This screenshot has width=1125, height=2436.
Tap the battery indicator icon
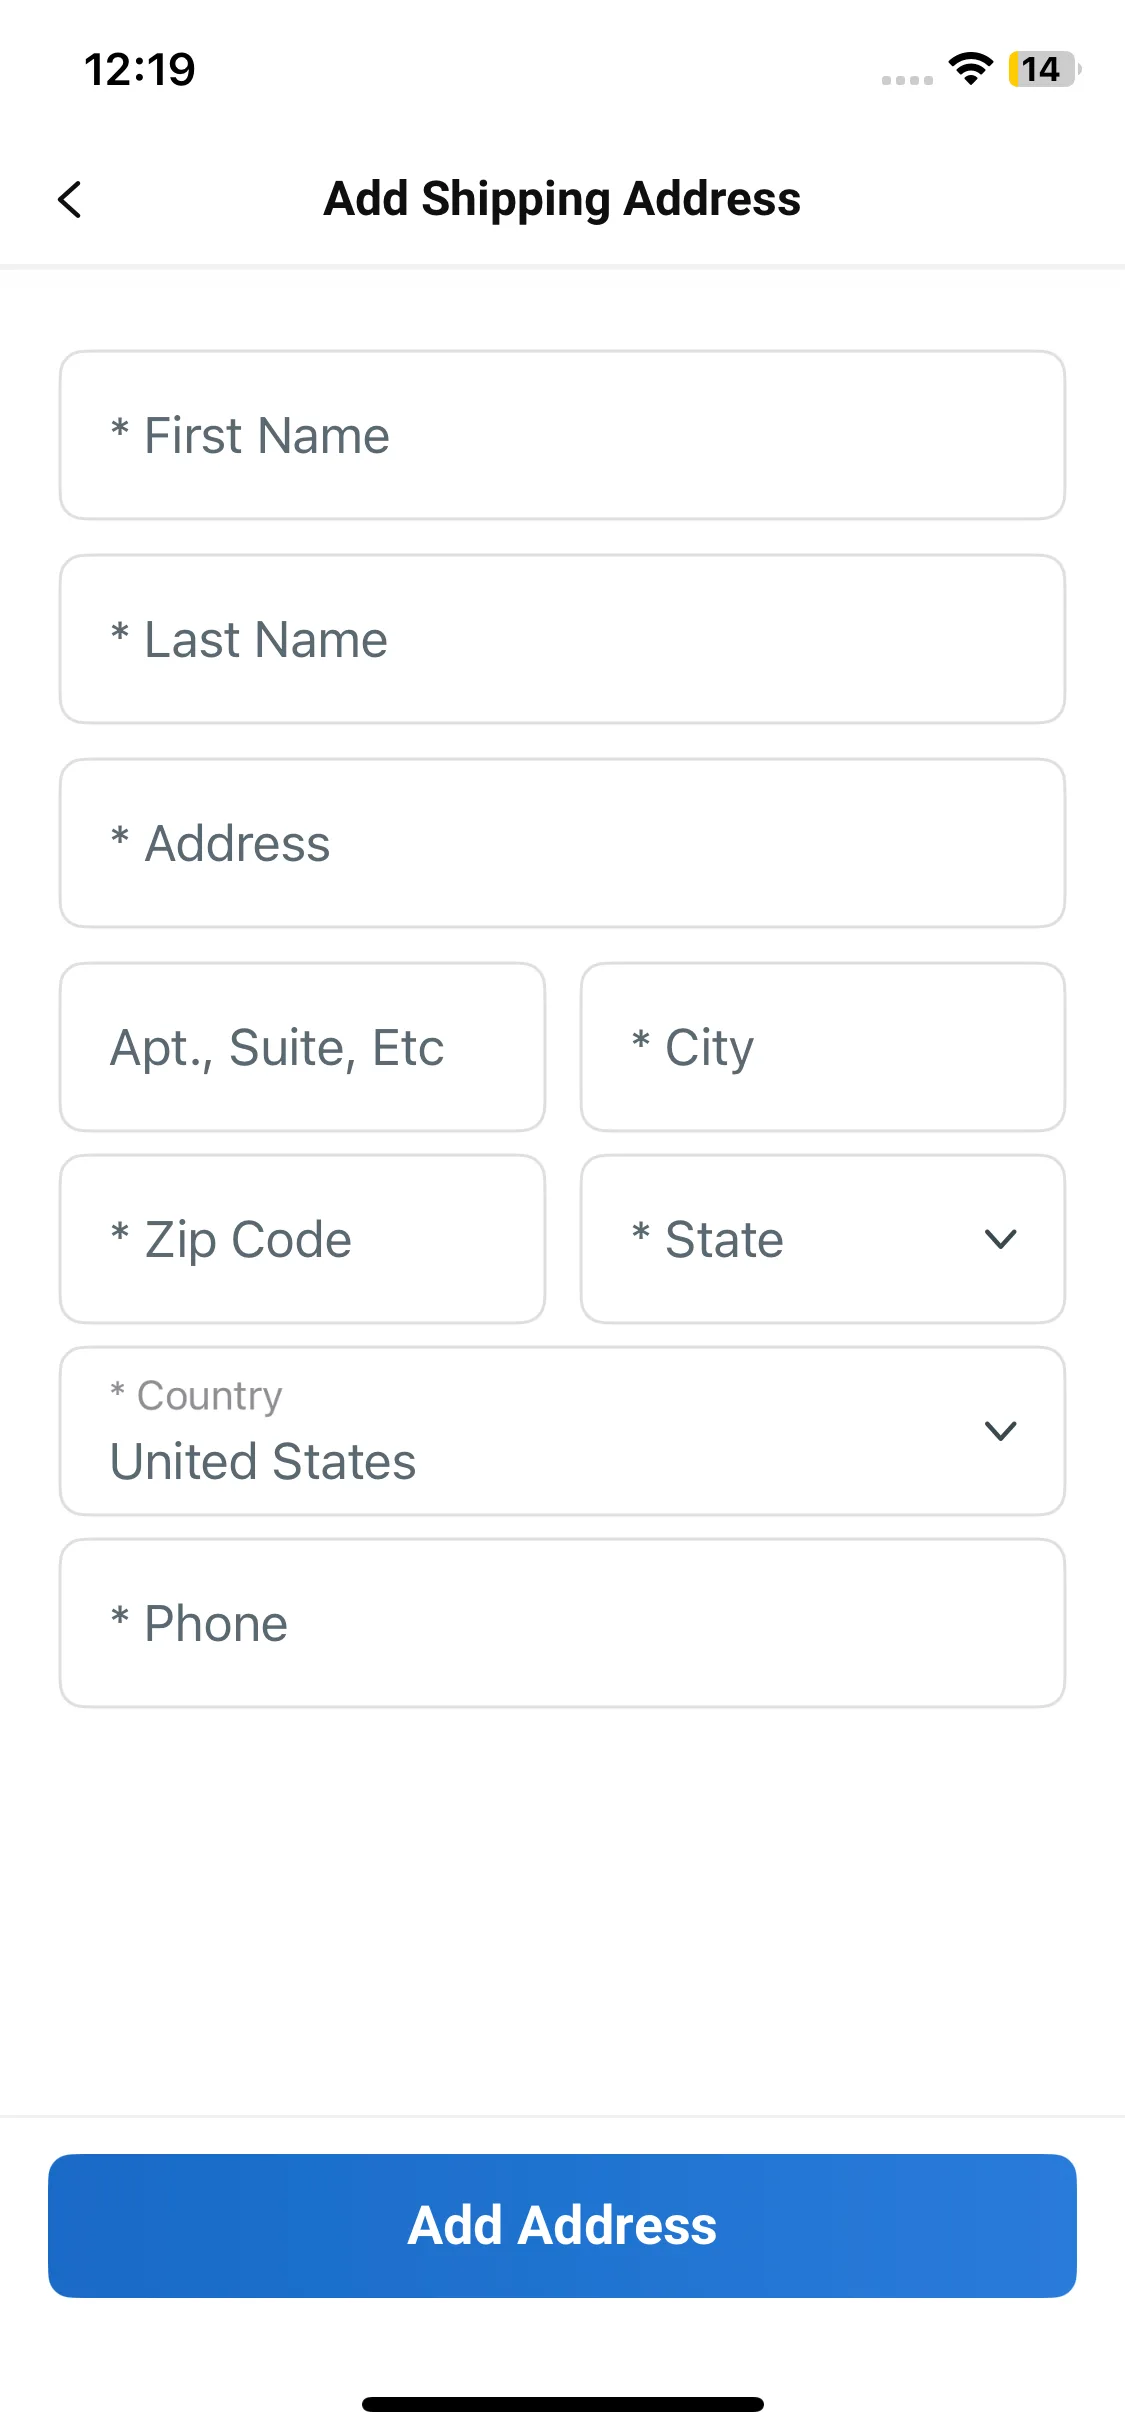1043,69
